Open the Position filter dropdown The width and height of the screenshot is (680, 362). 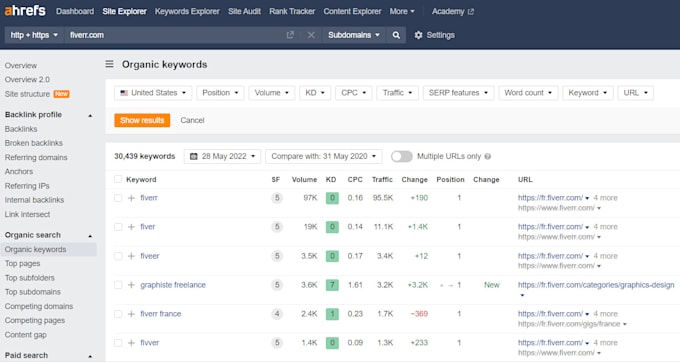click(x=220, y=93)
